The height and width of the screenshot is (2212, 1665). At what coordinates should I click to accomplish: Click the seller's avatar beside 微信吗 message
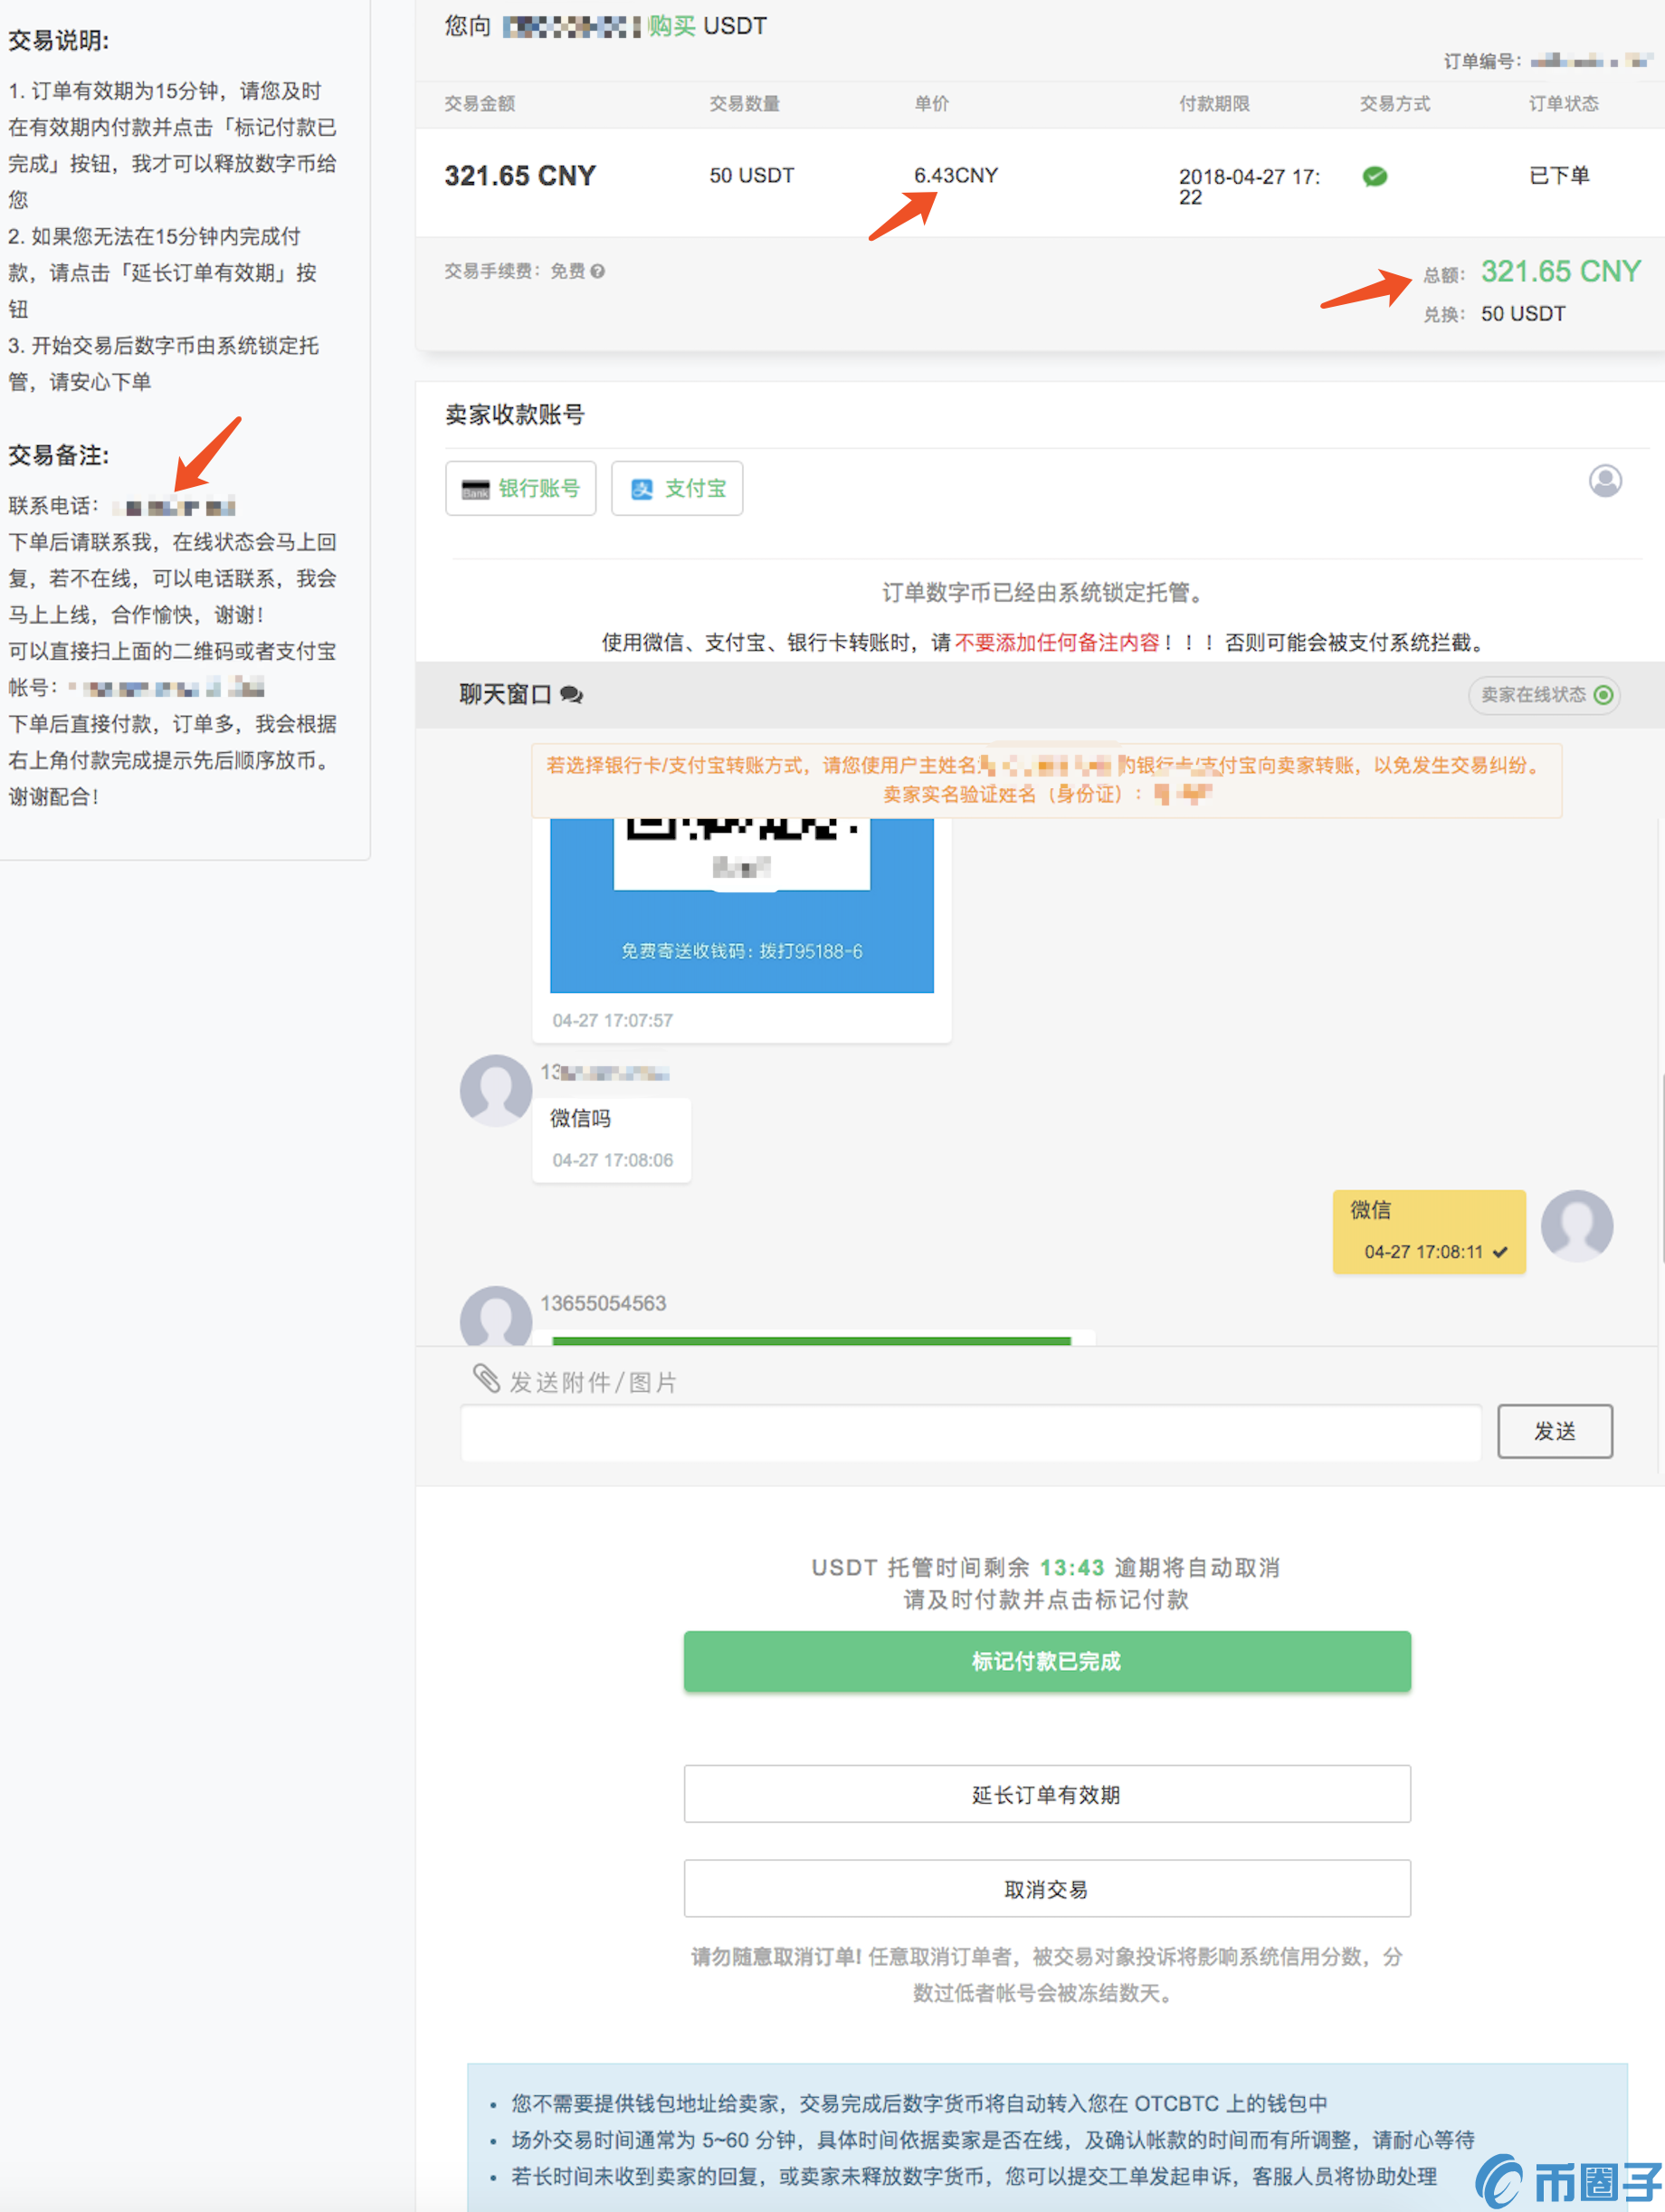click(x=495, y=1090)
